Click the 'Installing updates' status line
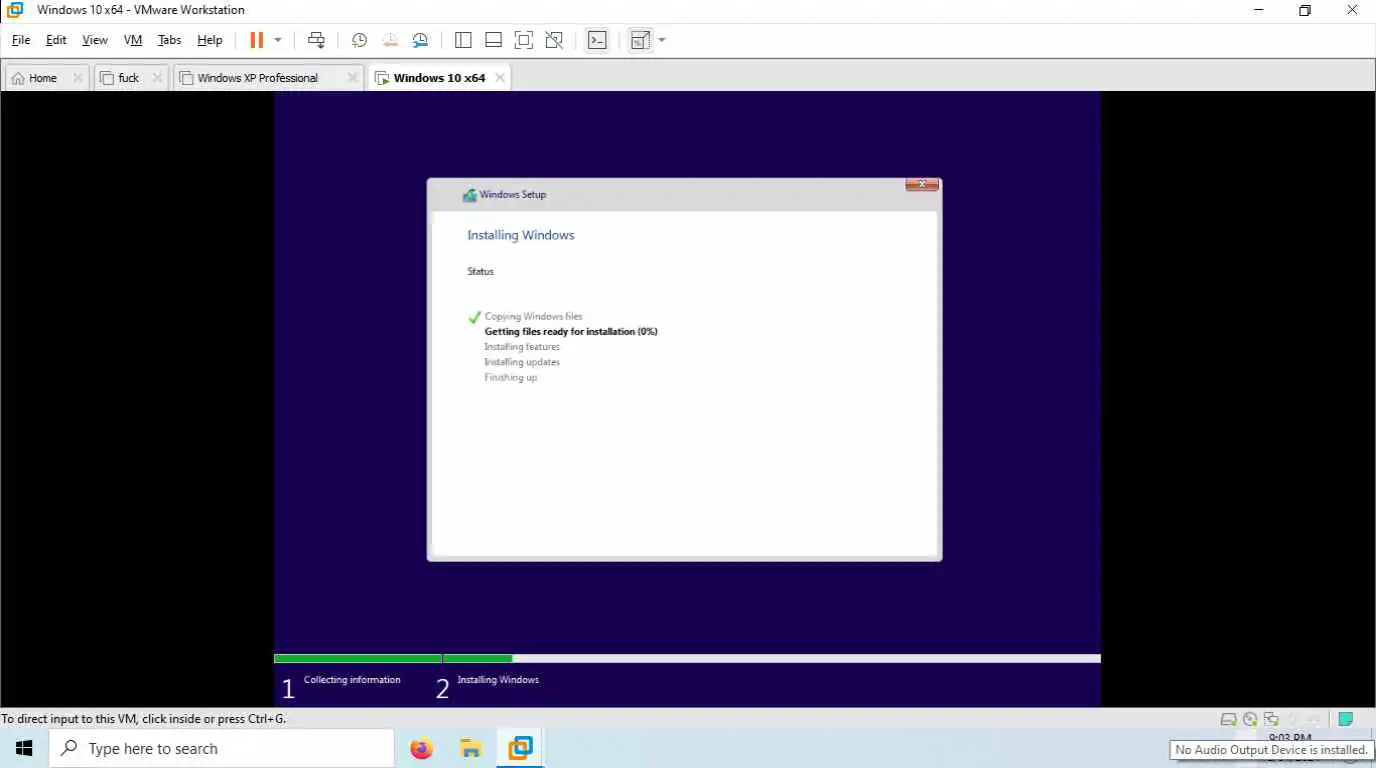The height and width of the screenshot is (768, 1376). point(522,362)
